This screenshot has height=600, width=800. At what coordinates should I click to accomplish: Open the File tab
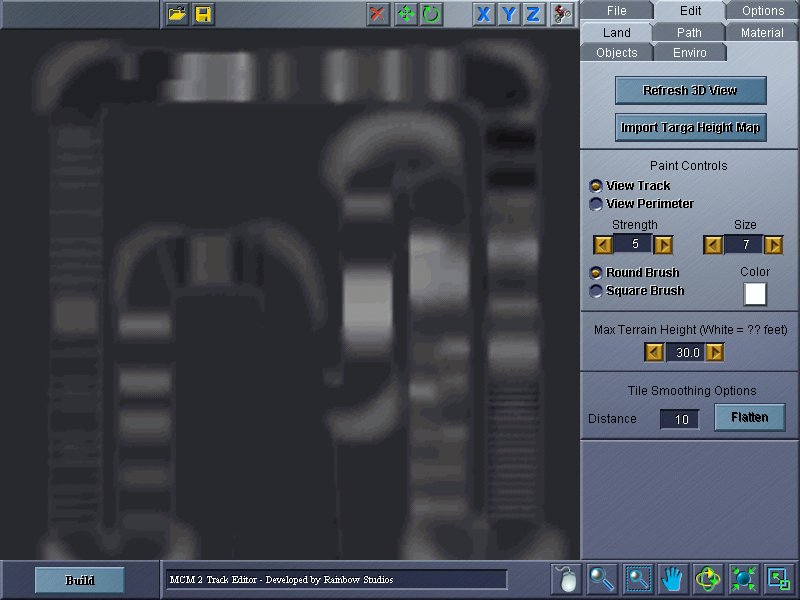point(616,10)
